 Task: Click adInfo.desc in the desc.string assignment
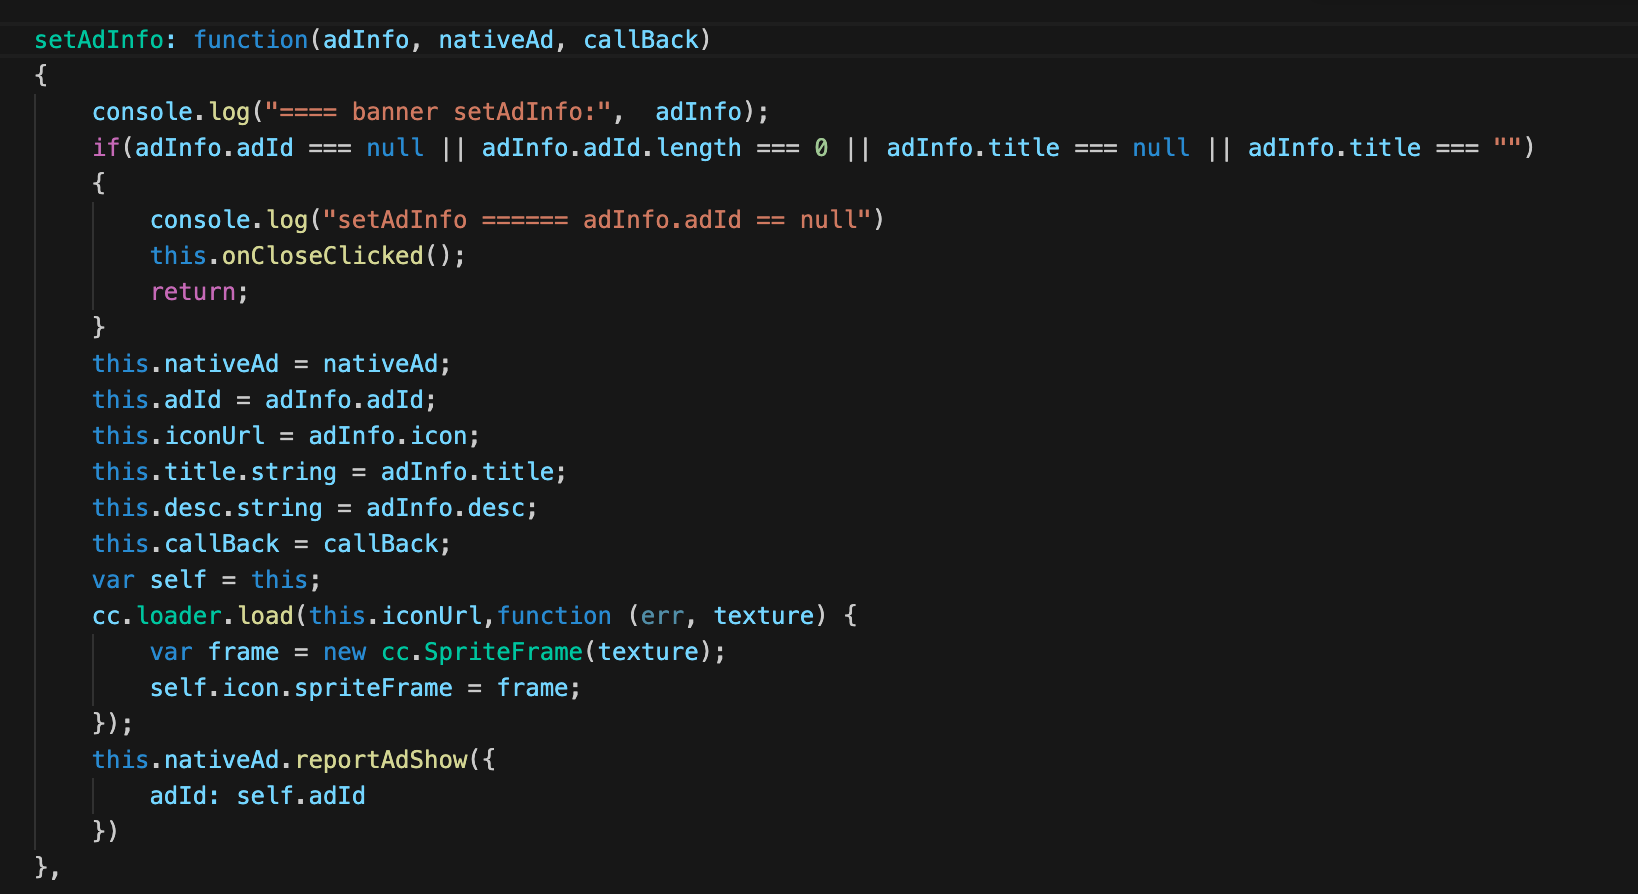446,508
